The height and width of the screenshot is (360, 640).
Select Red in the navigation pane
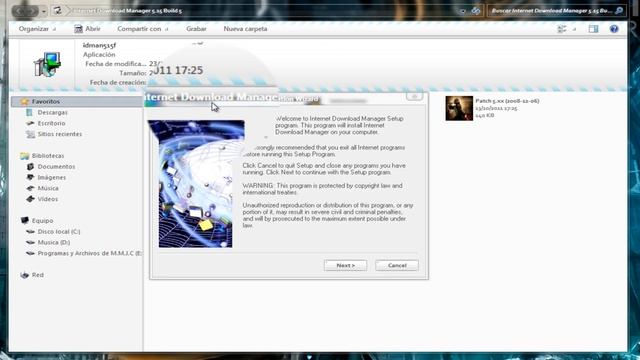(38, 275)
